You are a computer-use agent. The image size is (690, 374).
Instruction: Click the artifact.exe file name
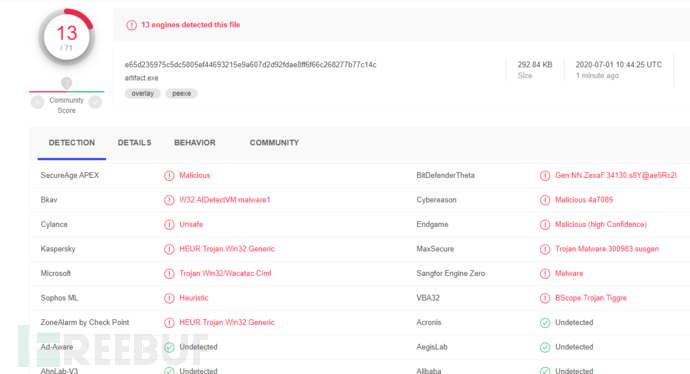(141, 78)
